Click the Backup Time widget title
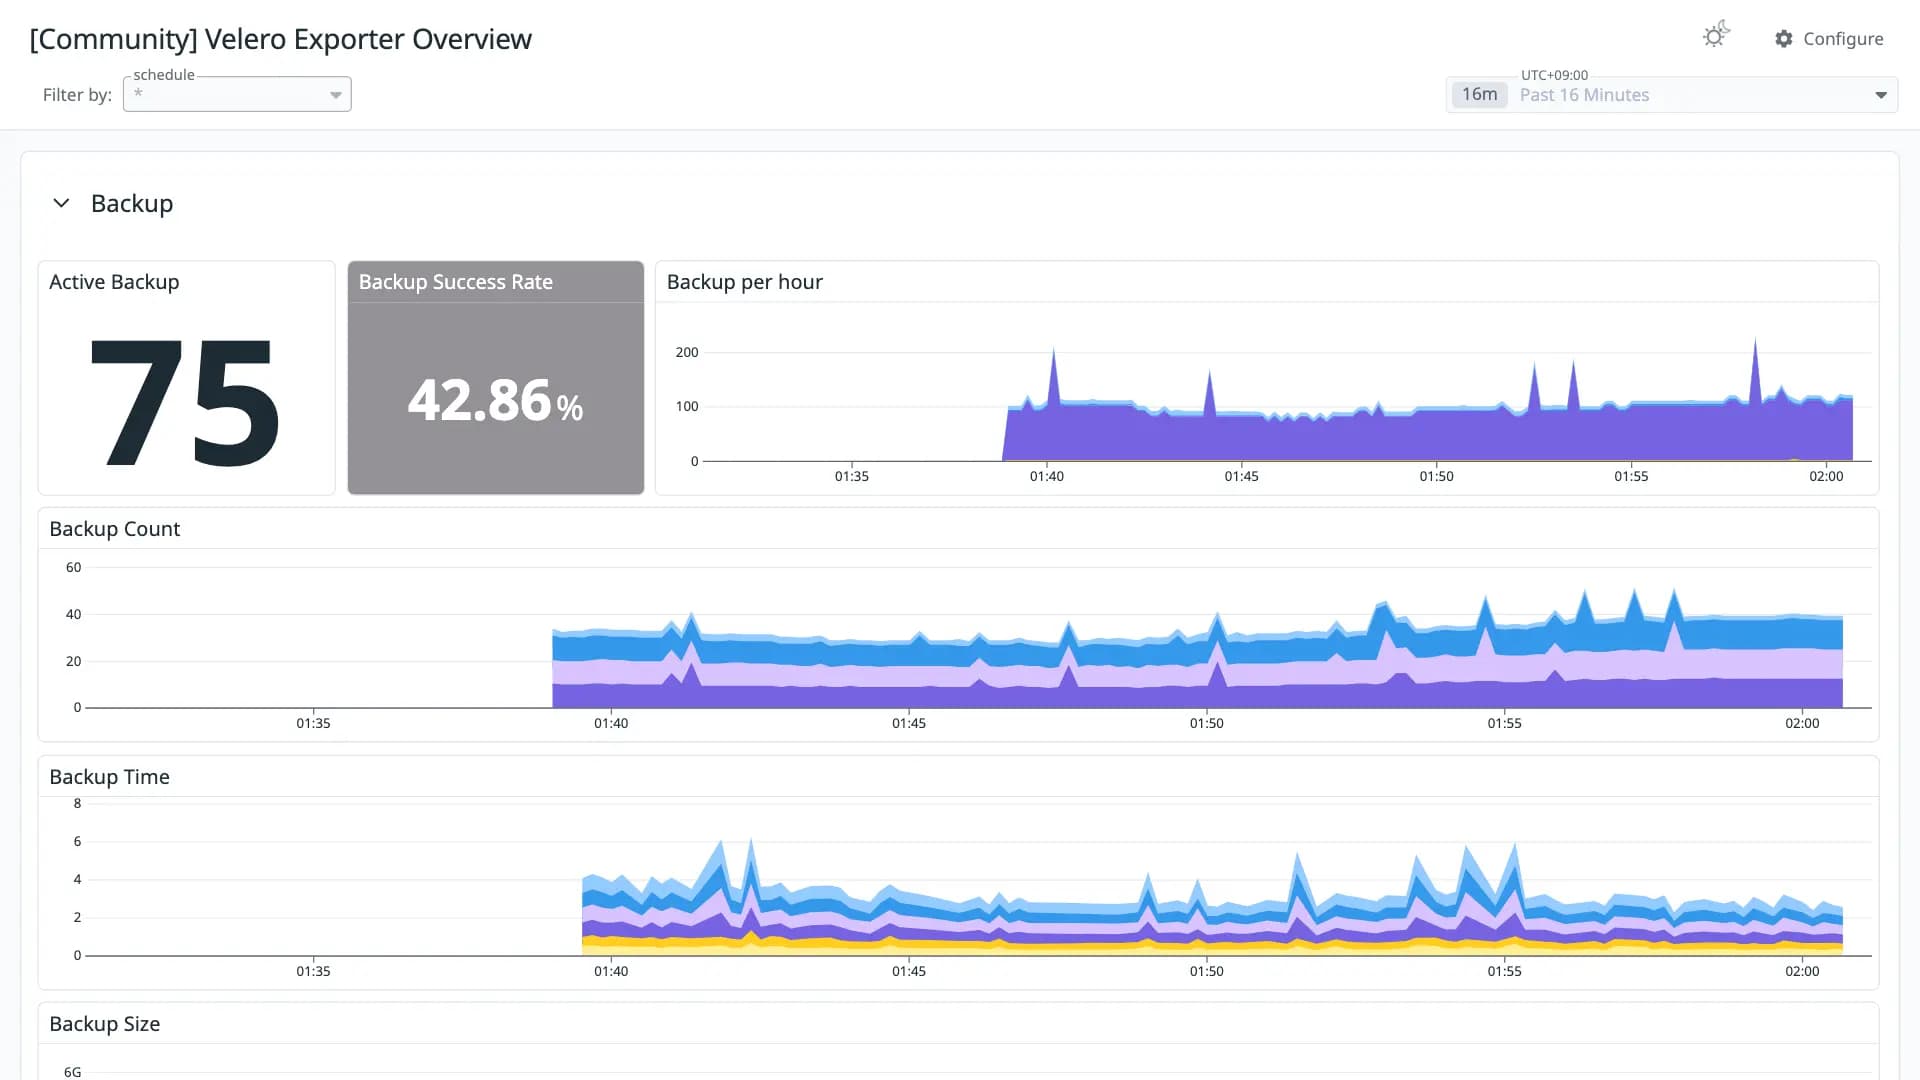Screen dimensions: 1920x1080 (x=109, y=777)
